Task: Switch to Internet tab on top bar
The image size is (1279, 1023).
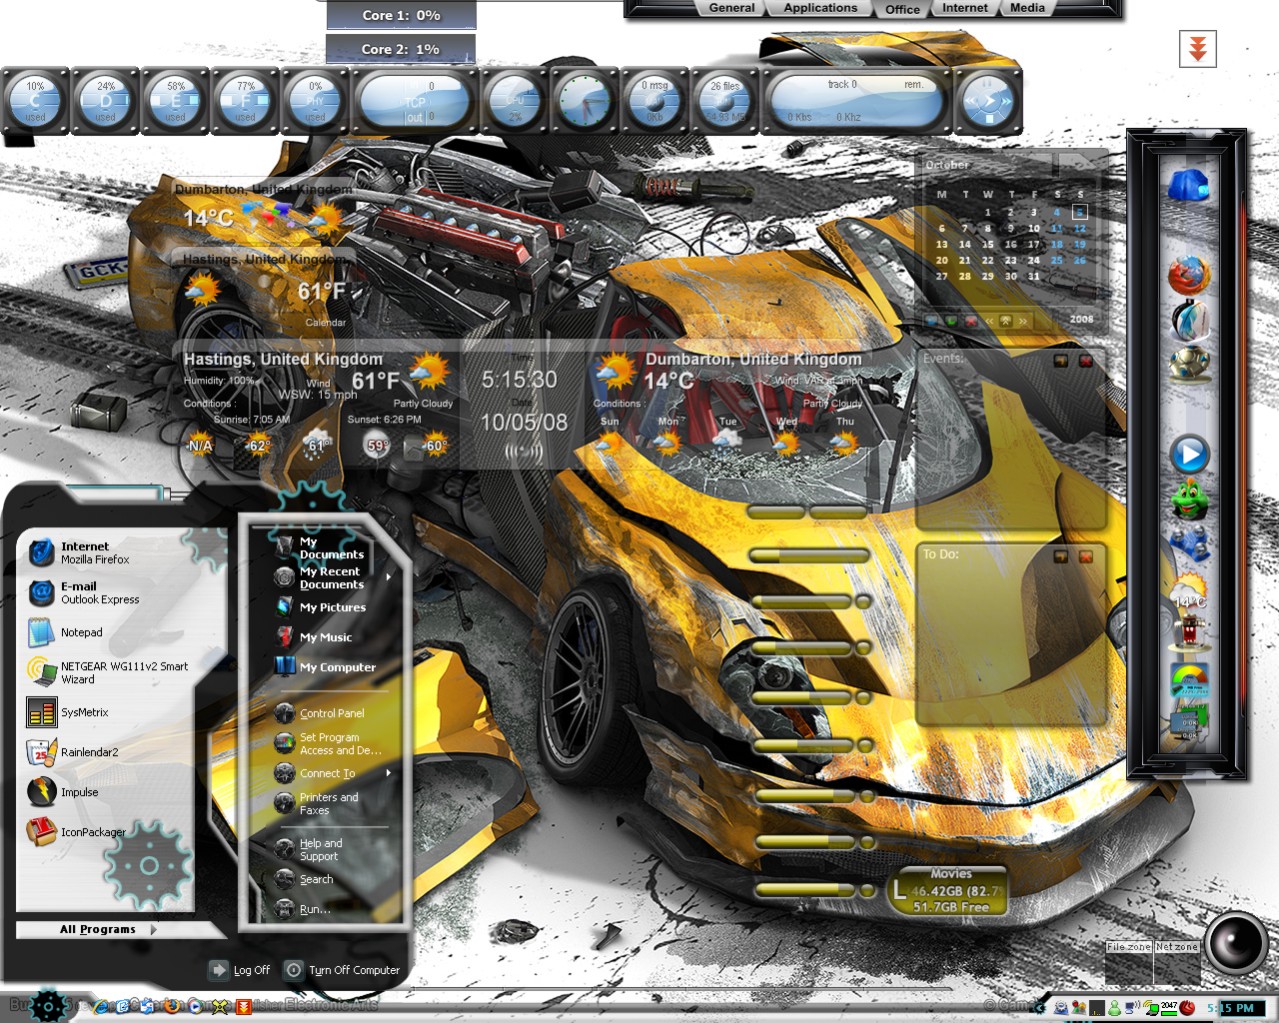Action: pyautogui.click(x=965, y=8)
